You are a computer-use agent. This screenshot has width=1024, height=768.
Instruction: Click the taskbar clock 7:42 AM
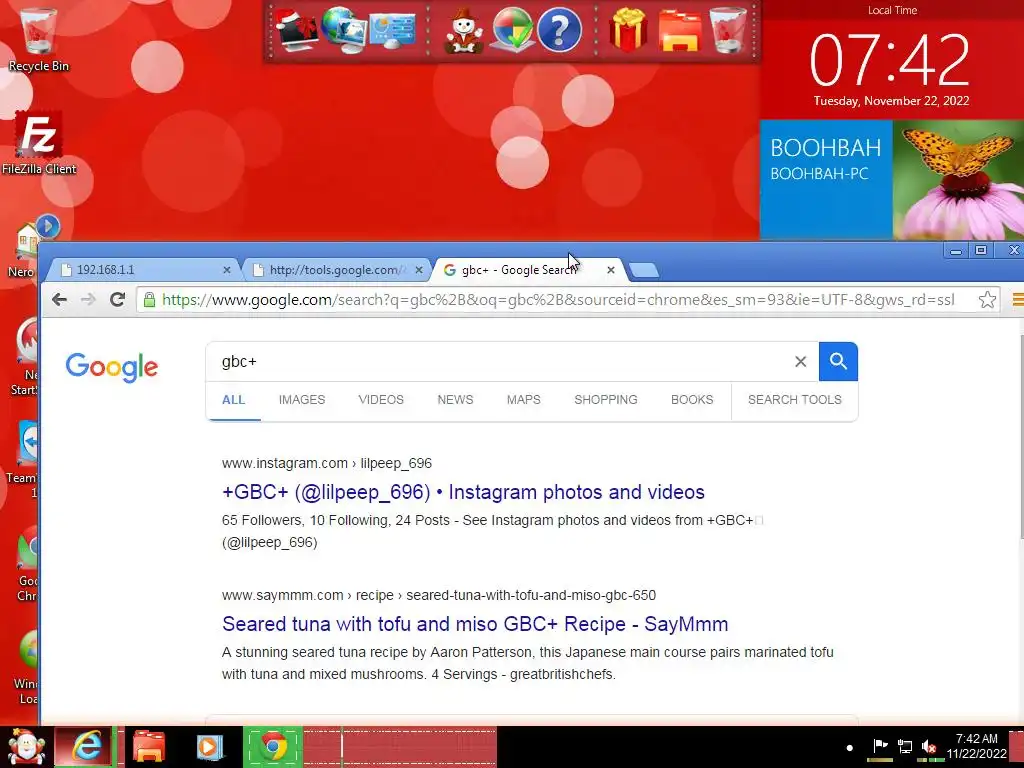coord(976,746)
